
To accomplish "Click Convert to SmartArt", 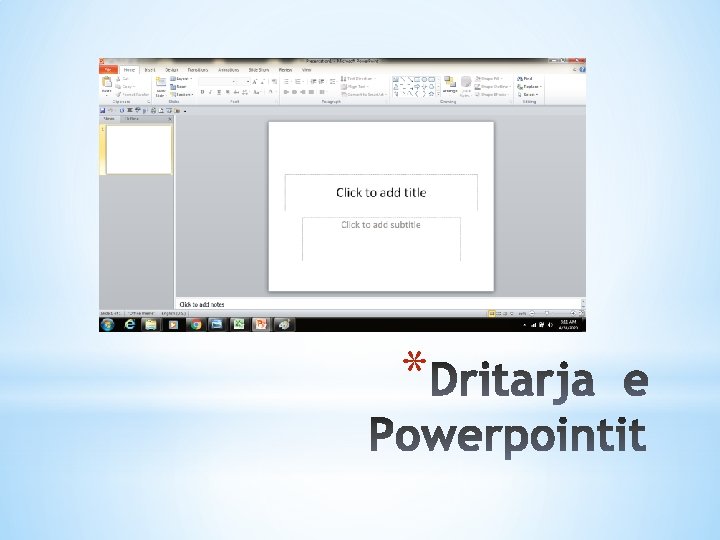I will pos(365,95).
